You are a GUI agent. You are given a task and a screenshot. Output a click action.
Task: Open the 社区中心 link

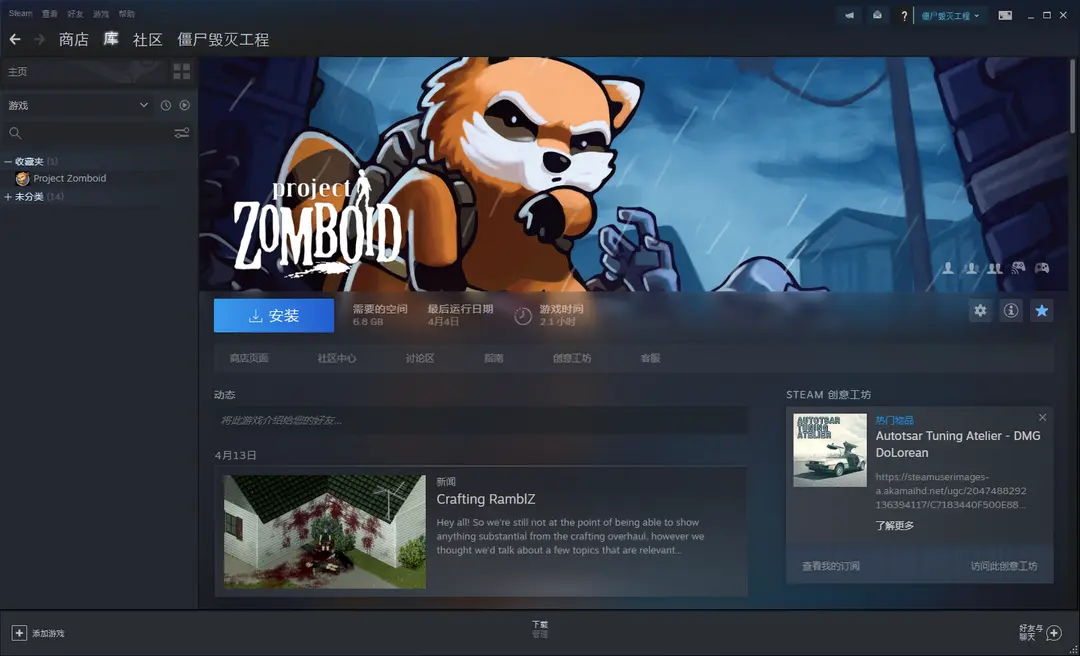coord(337,358)
